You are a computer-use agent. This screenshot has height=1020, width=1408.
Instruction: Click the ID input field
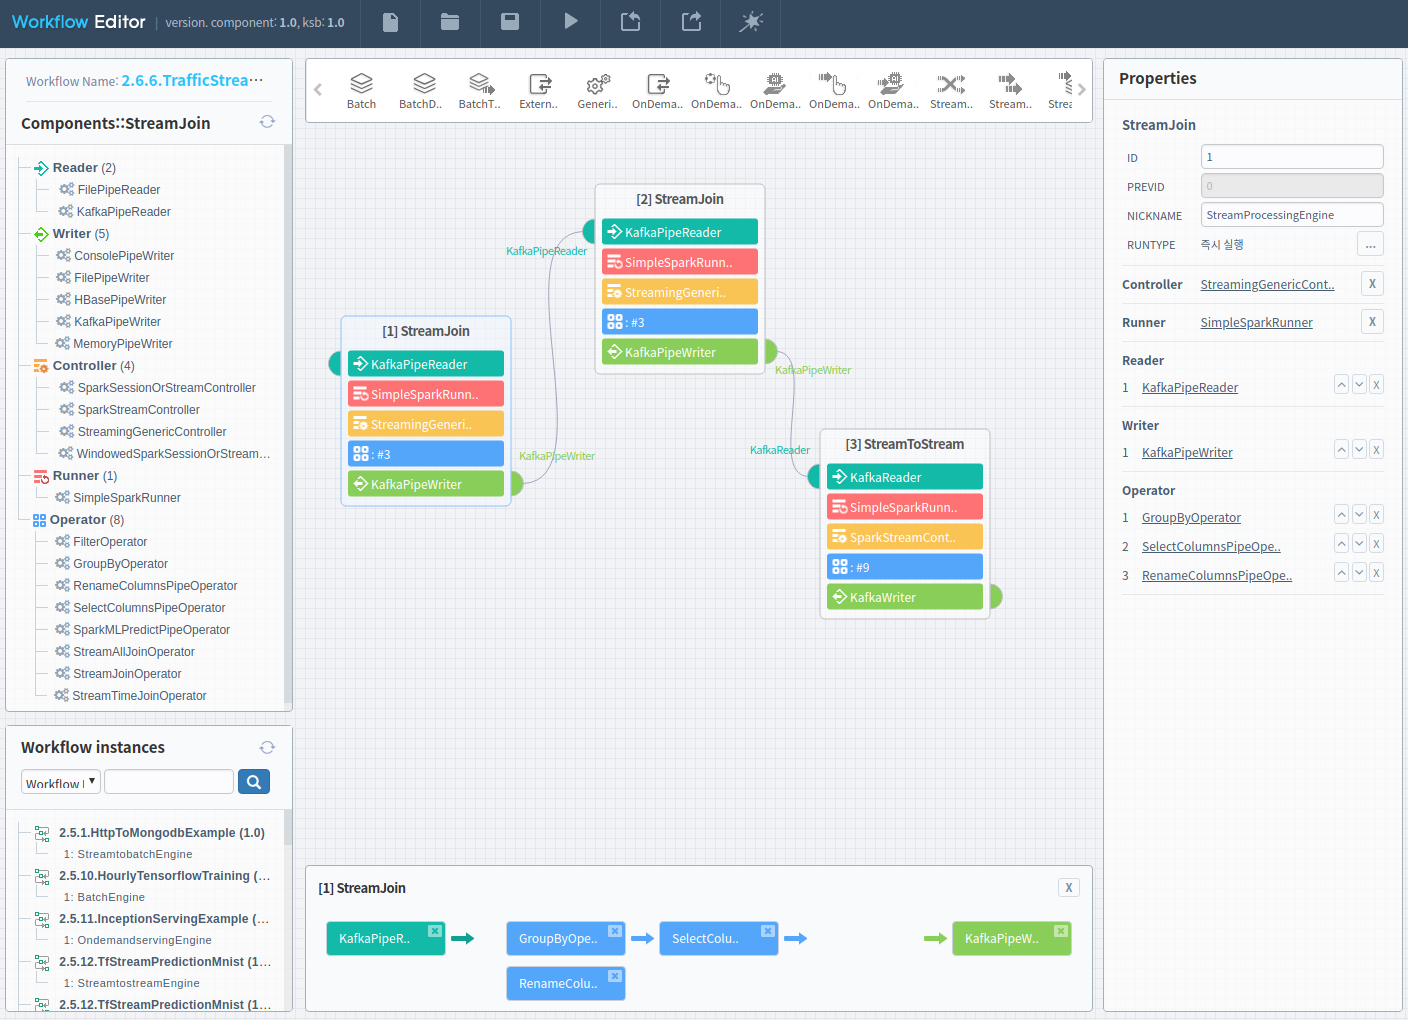point(1292,157)
